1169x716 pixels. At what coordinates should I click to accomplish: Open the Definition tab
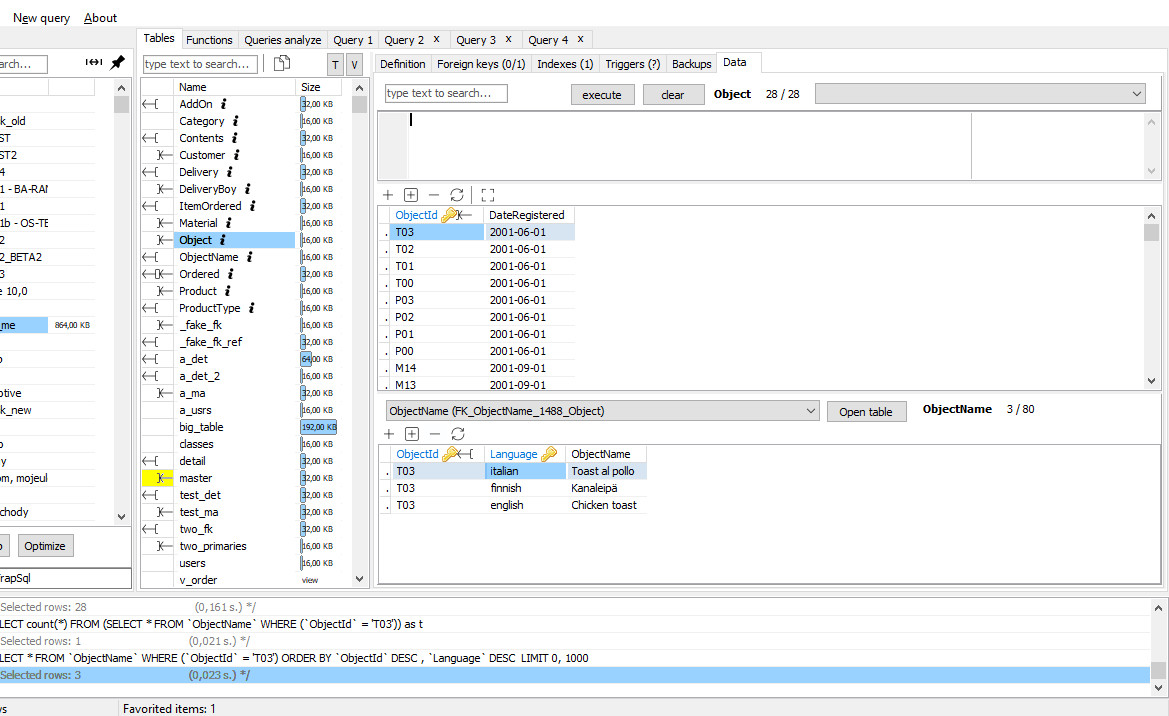(403, 64)
